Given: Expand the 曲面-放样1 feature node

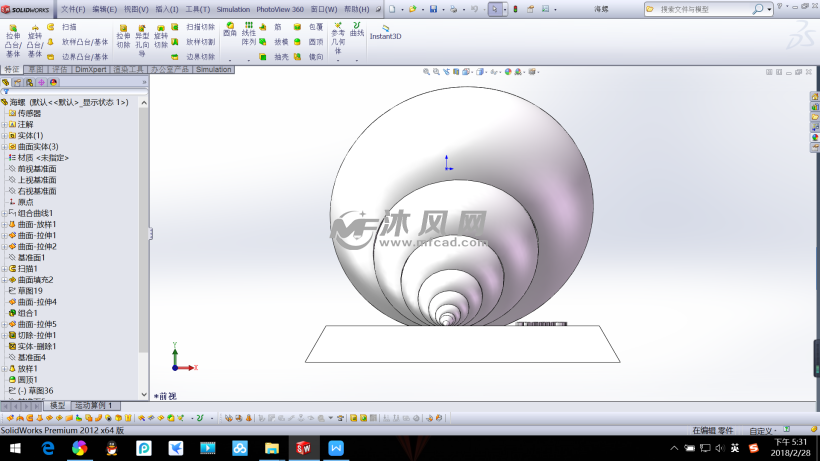Looking at the screenshot, I should 4,224.
